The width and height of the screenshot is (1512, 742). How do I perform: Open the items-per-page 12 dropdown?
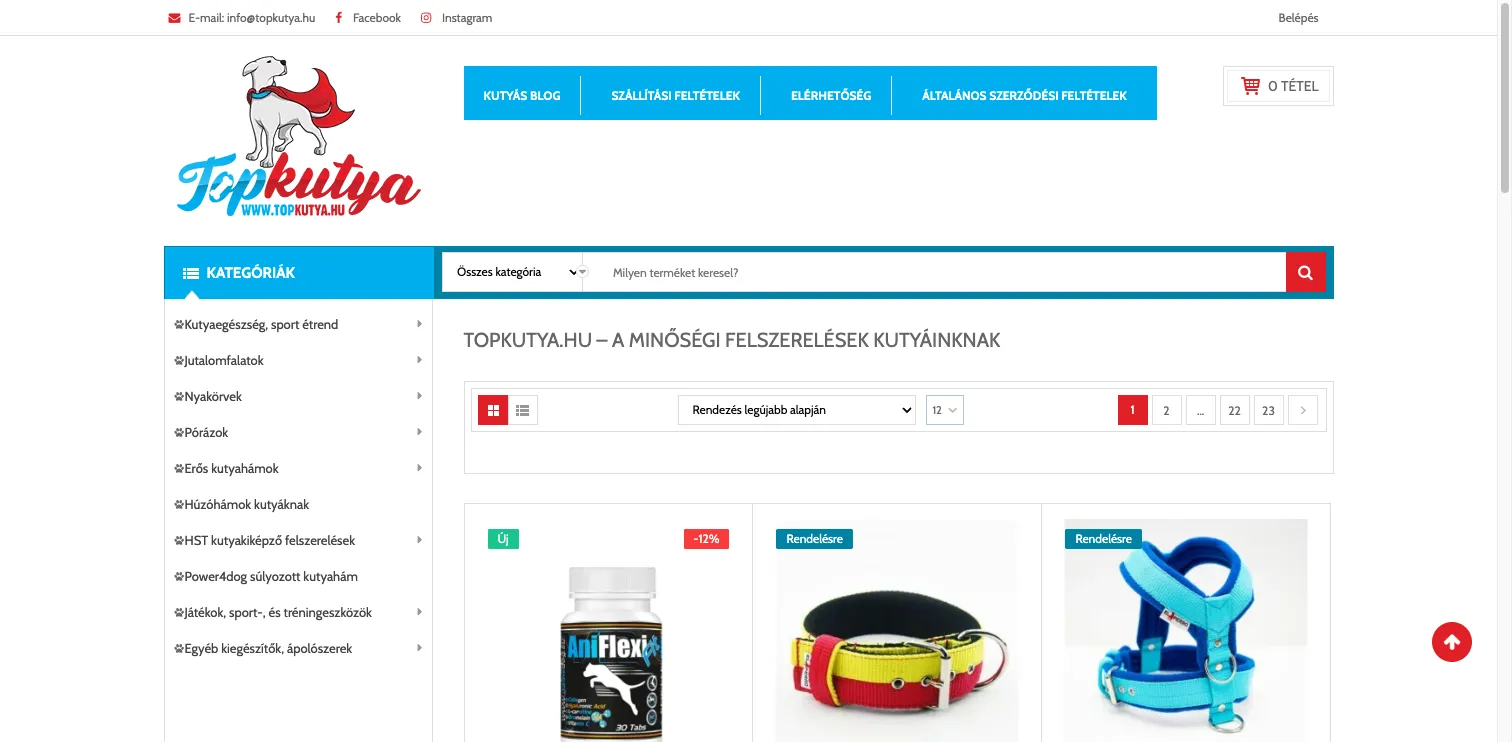point(945,410)
